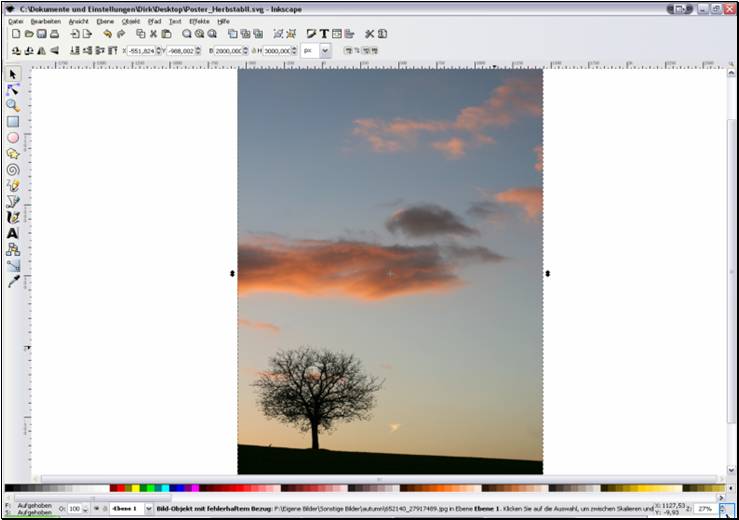The image size is (739, 520).
Task: Select the Selector arrow tool
Action: 13,74
